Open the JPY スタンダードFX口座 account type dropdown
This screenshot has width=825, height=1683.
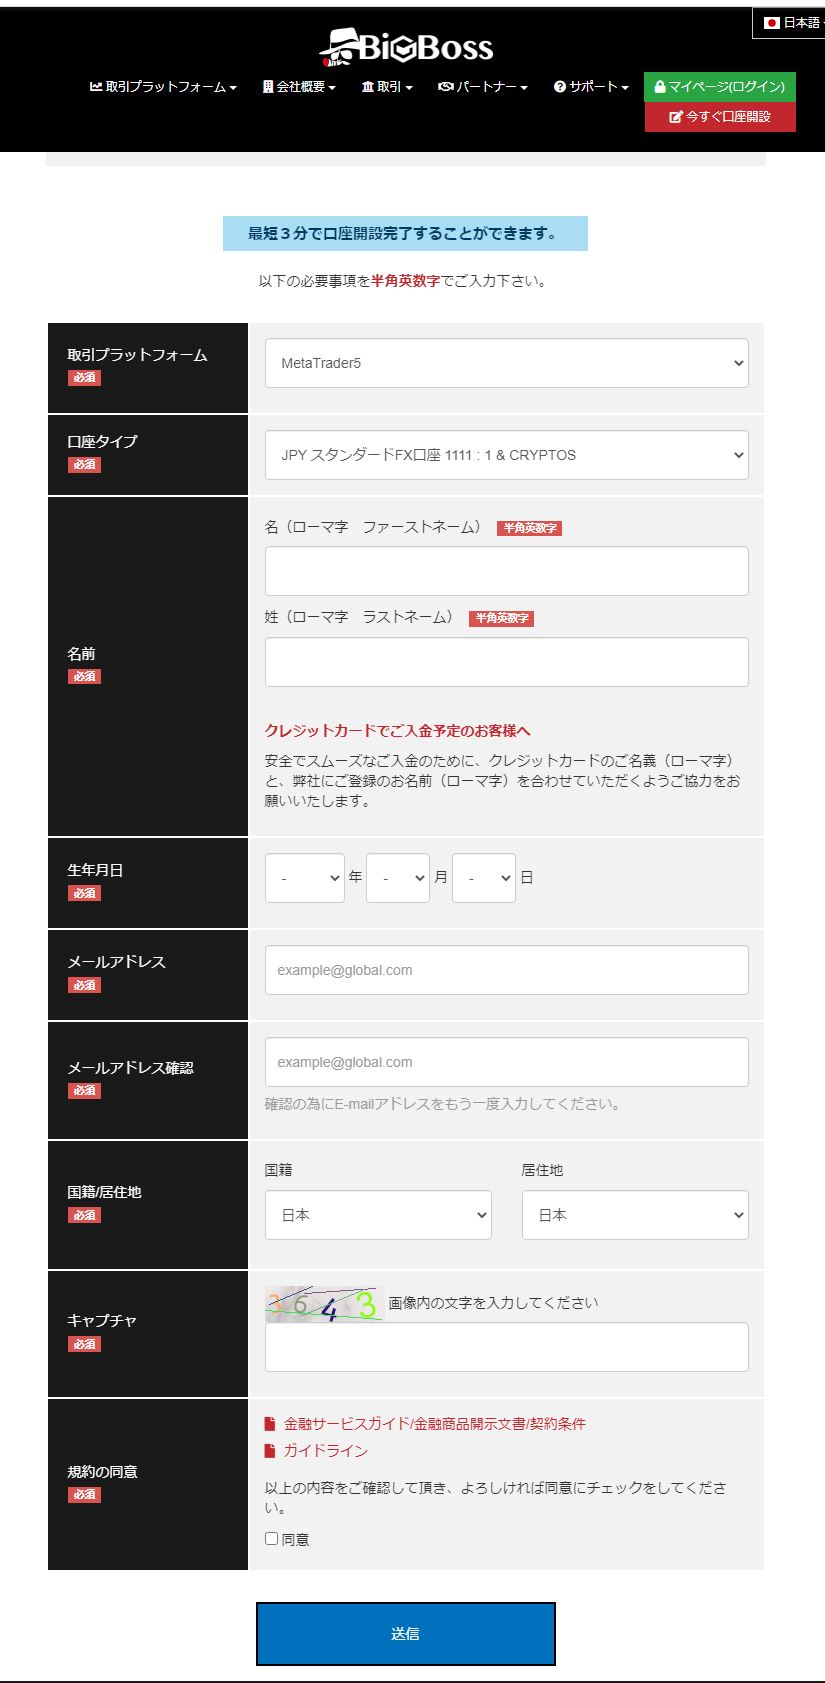(507, 455)
